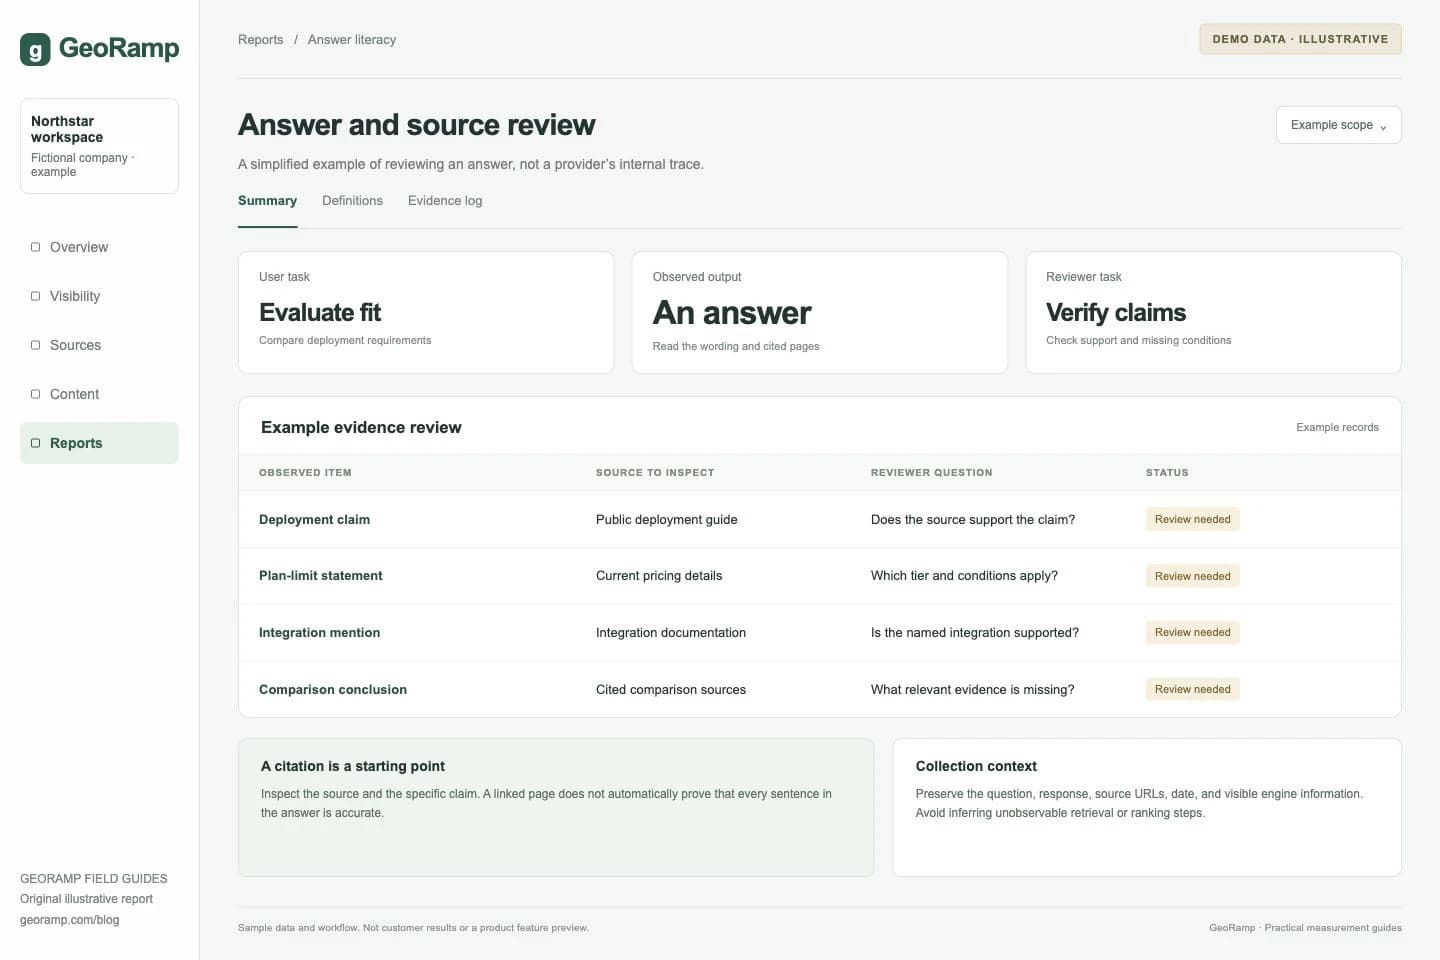Screen dimensions: 1440x960
Task: Click Review needed for Comparison conclusion
Action: (x=1192, y=689)
